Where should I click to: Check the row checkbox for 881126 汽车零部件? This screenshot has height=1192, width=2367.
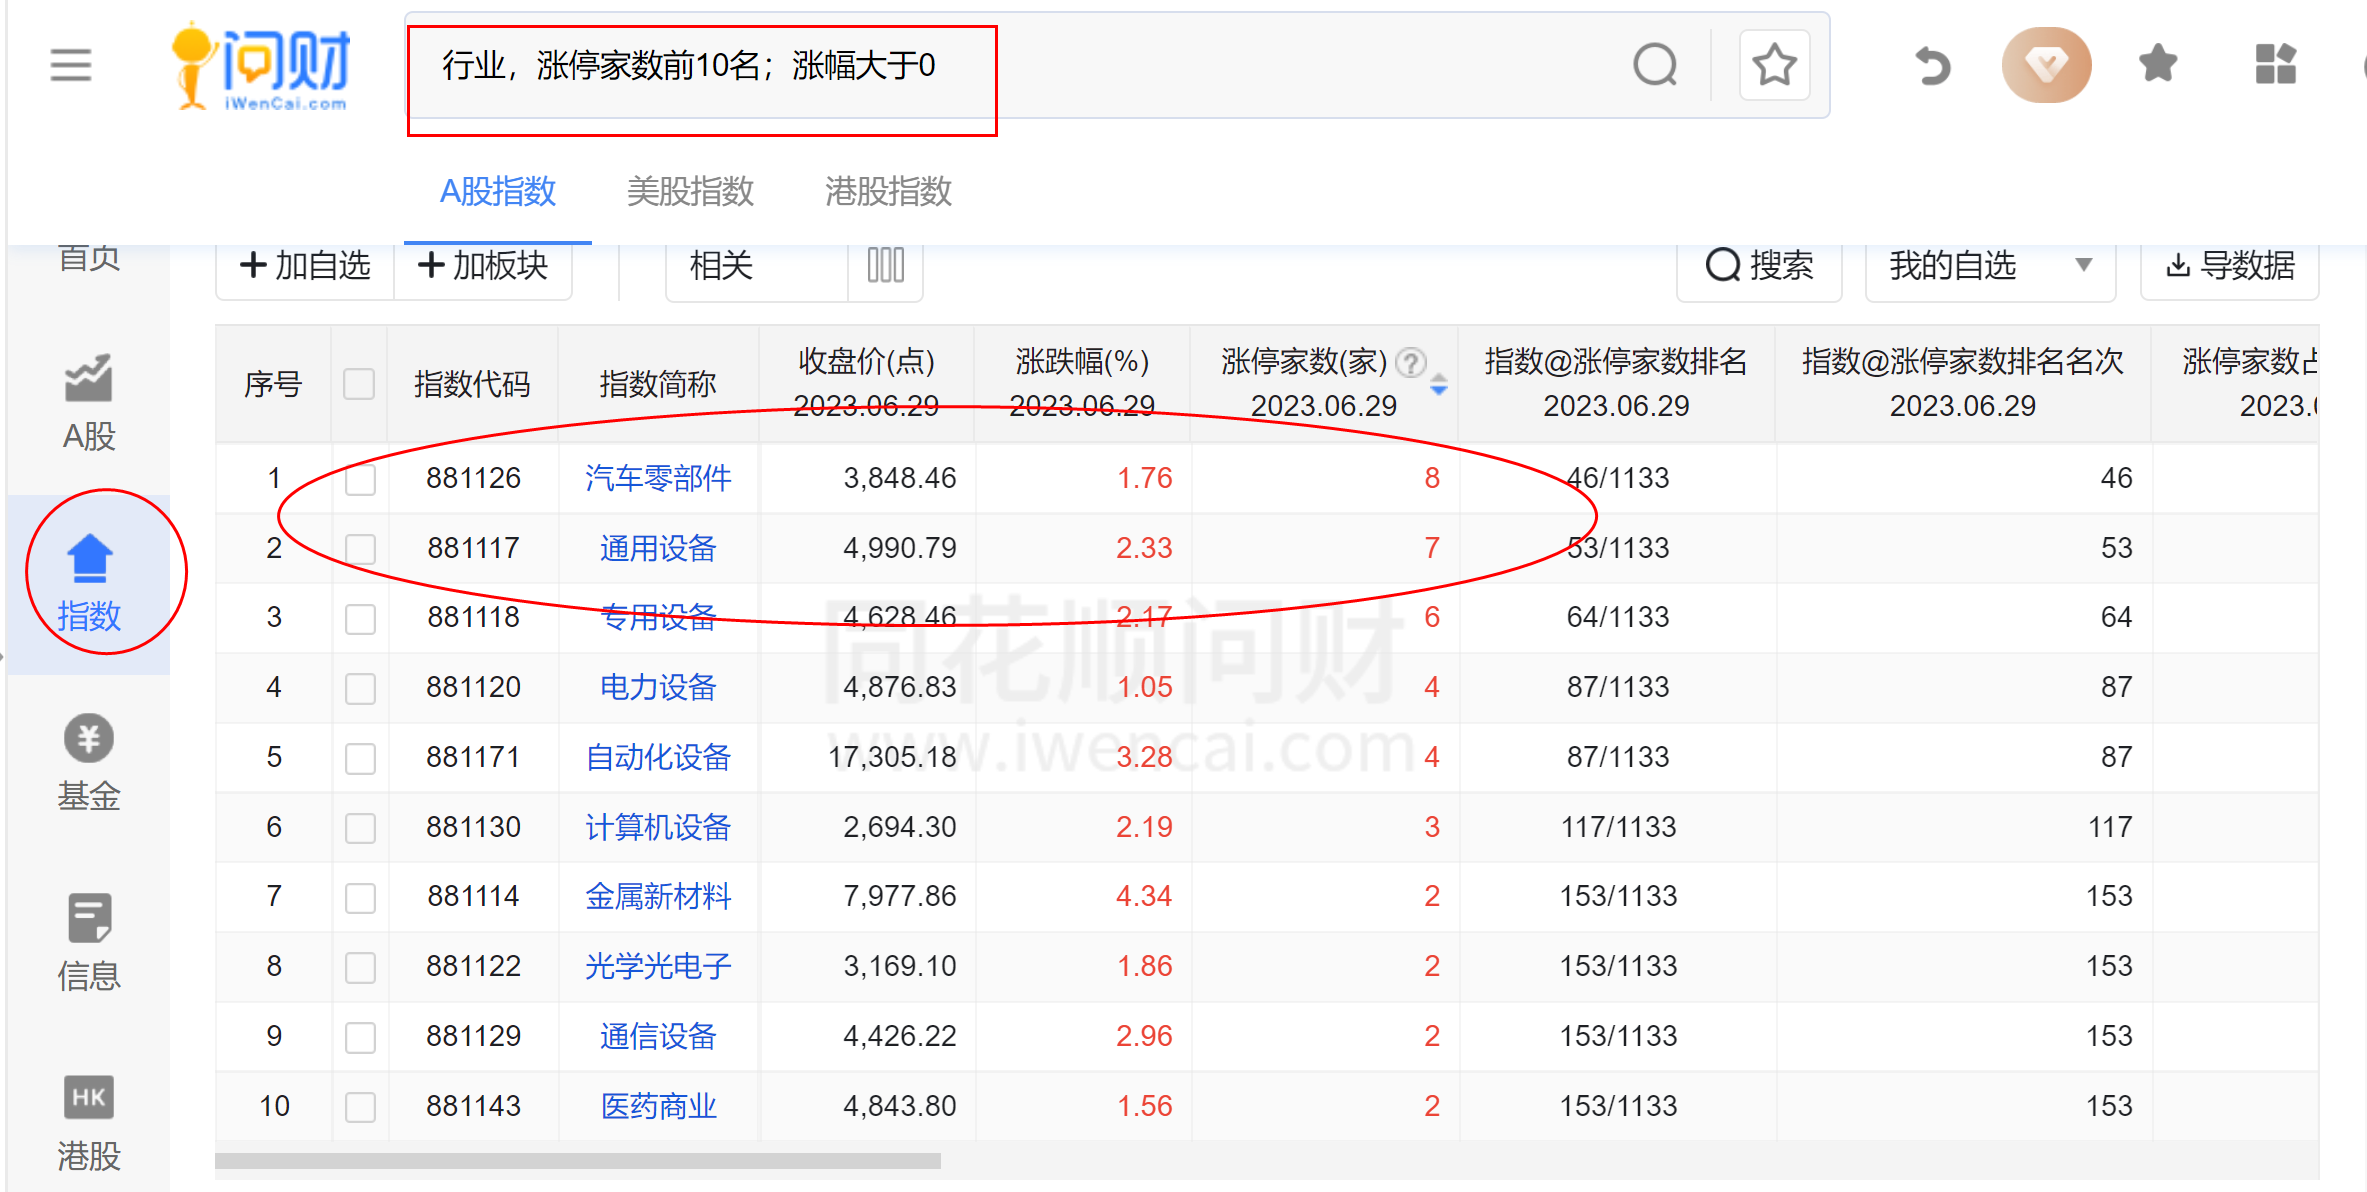pos(359,478)
